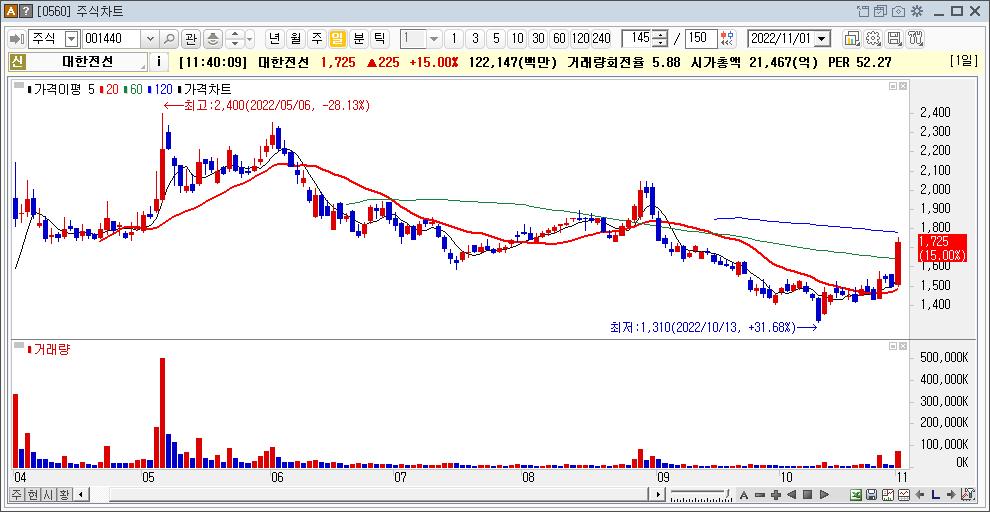Open the 주식 market type dropdown

coord(71,39)
